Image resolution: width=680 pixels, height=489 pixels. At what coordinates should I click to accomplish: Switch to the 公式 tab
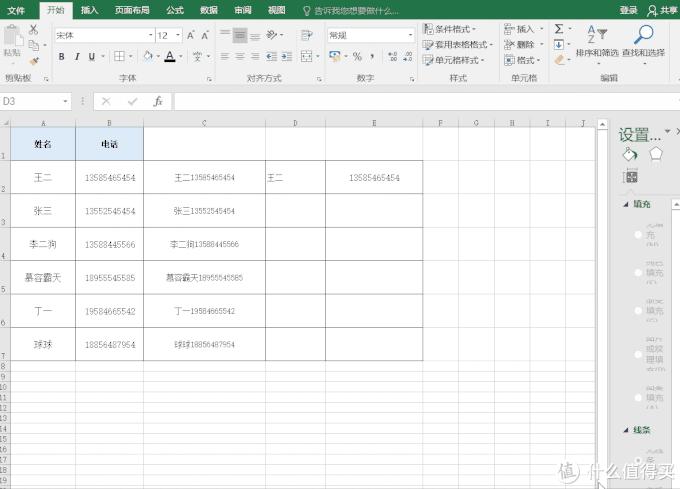175,10
